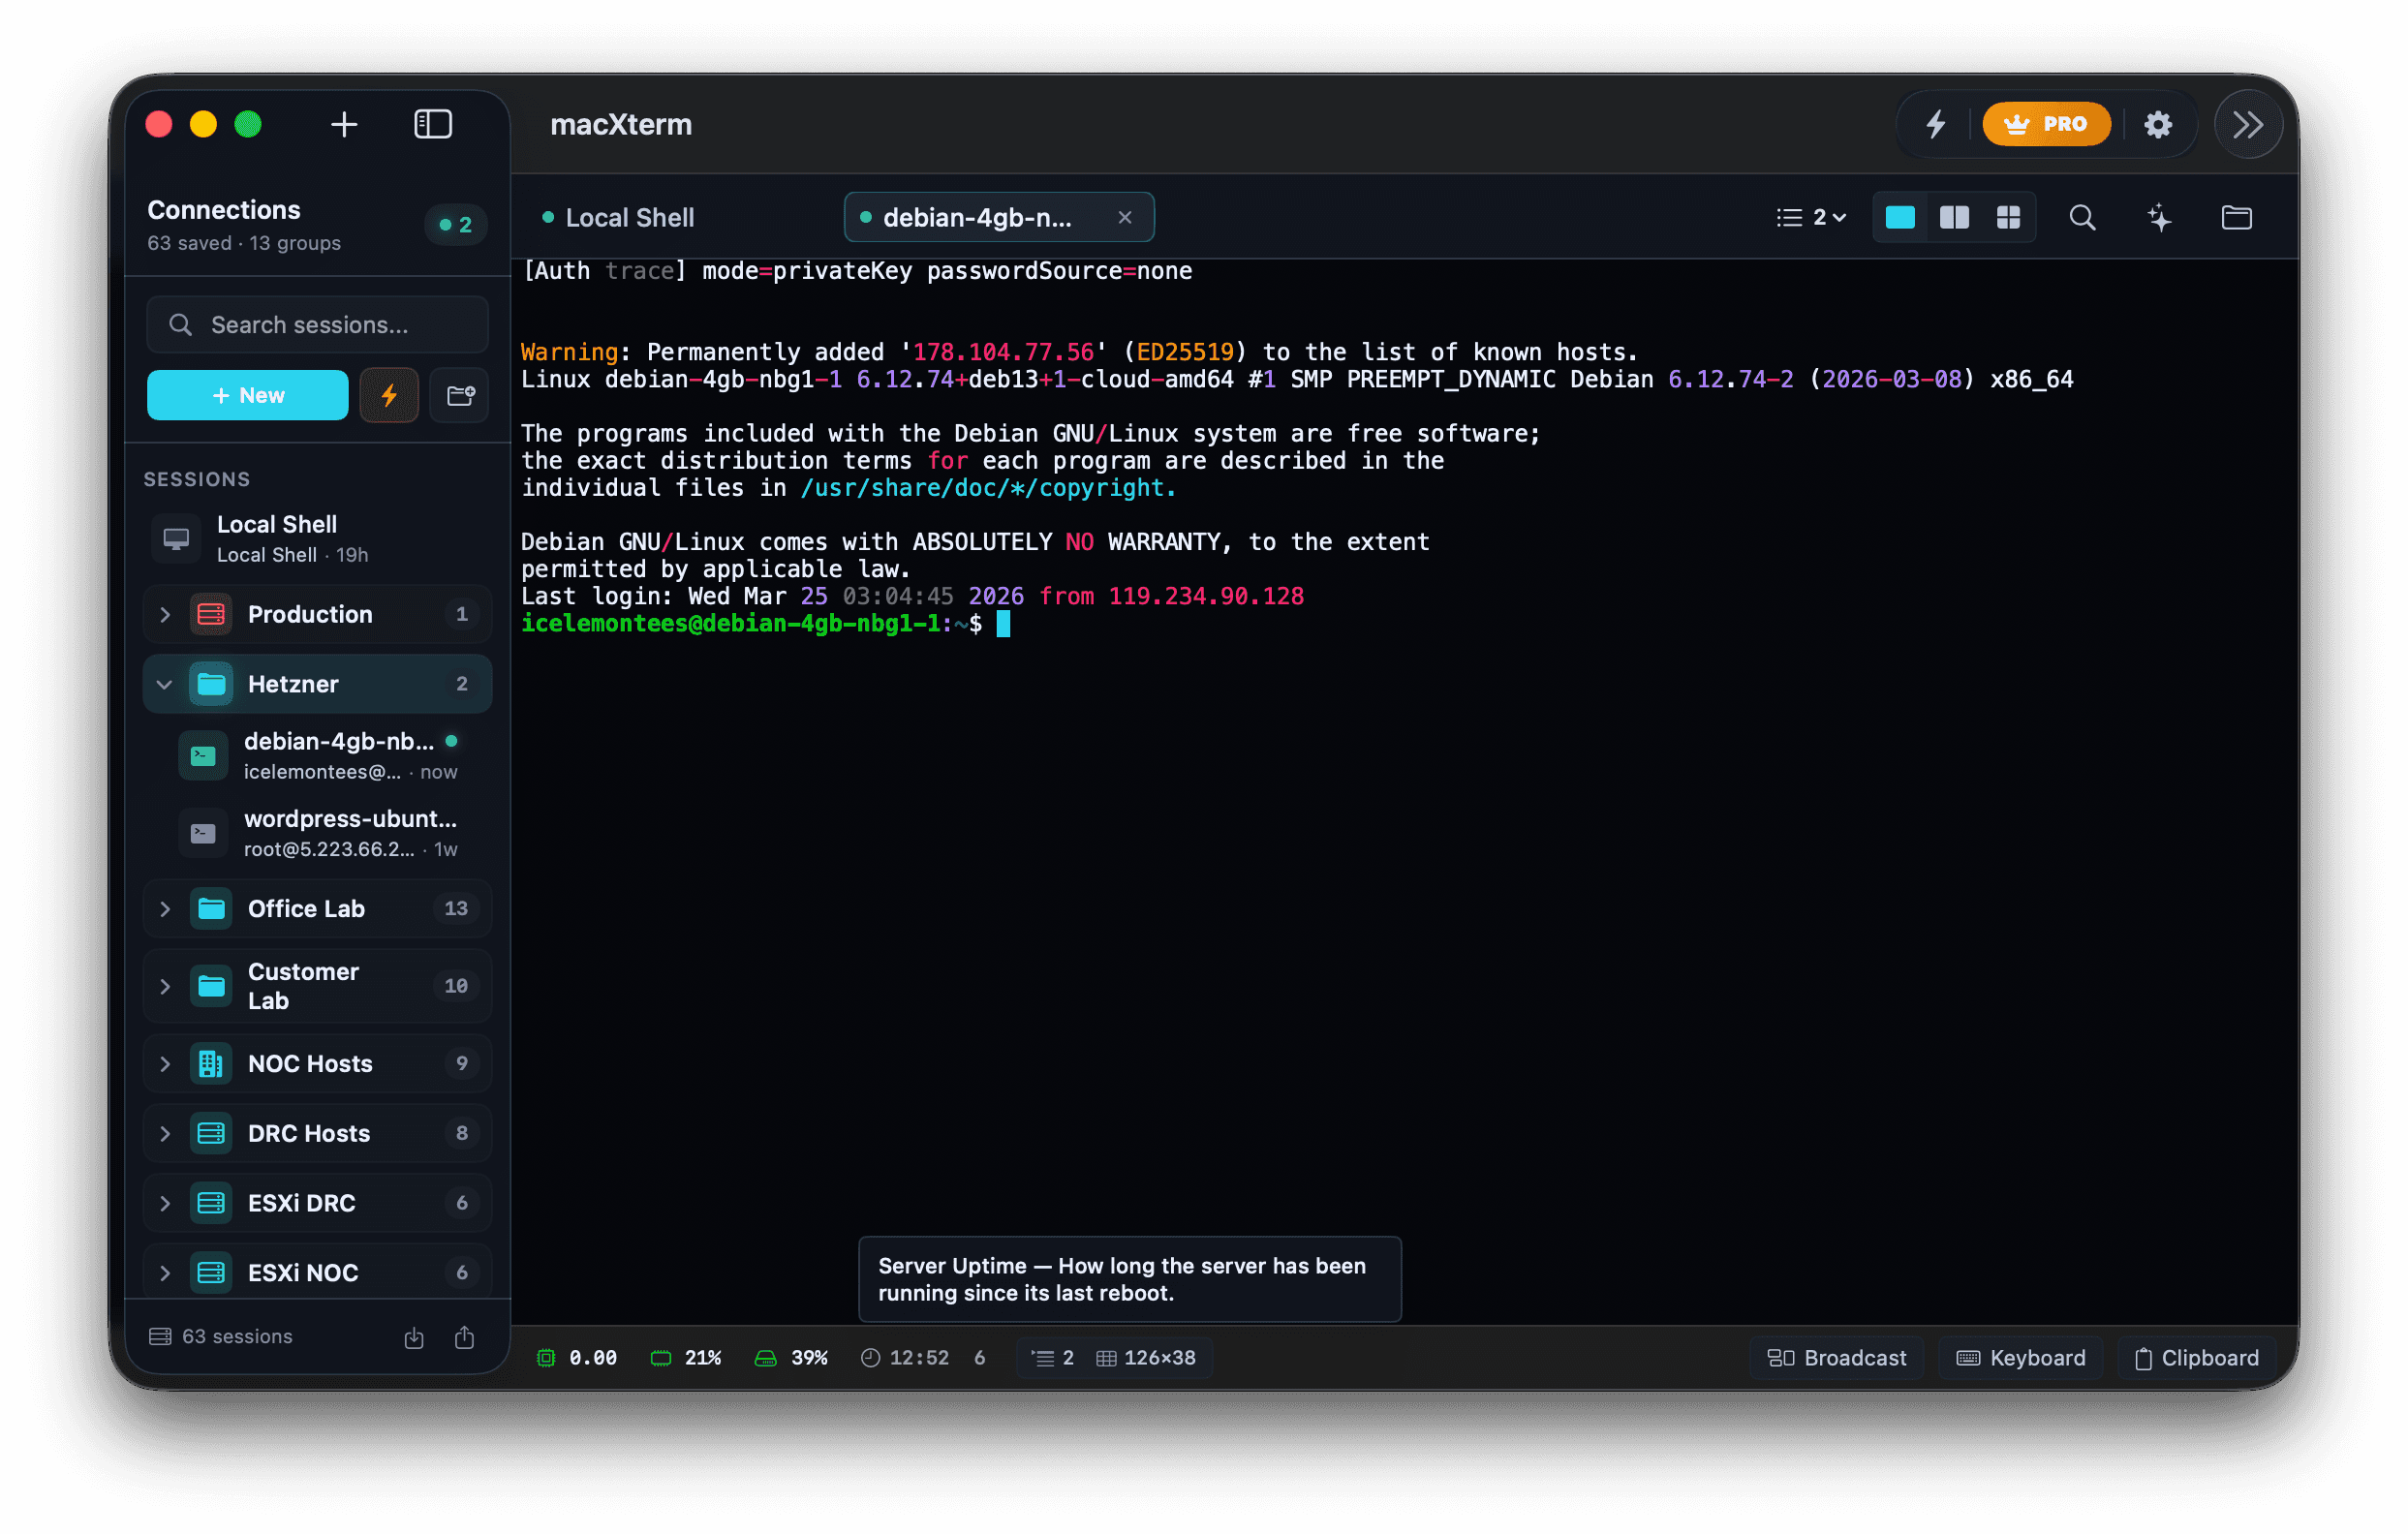The width and height of the screenshot is (2408, 1534).
Task: Click the ESXi NOC server icon
Action: (211, 1272)
